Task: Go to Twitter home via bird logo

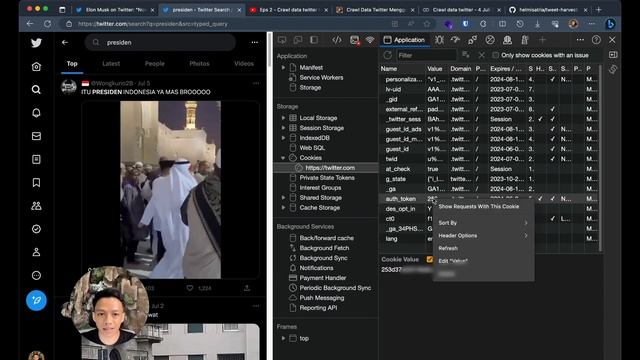Action: 36,43
